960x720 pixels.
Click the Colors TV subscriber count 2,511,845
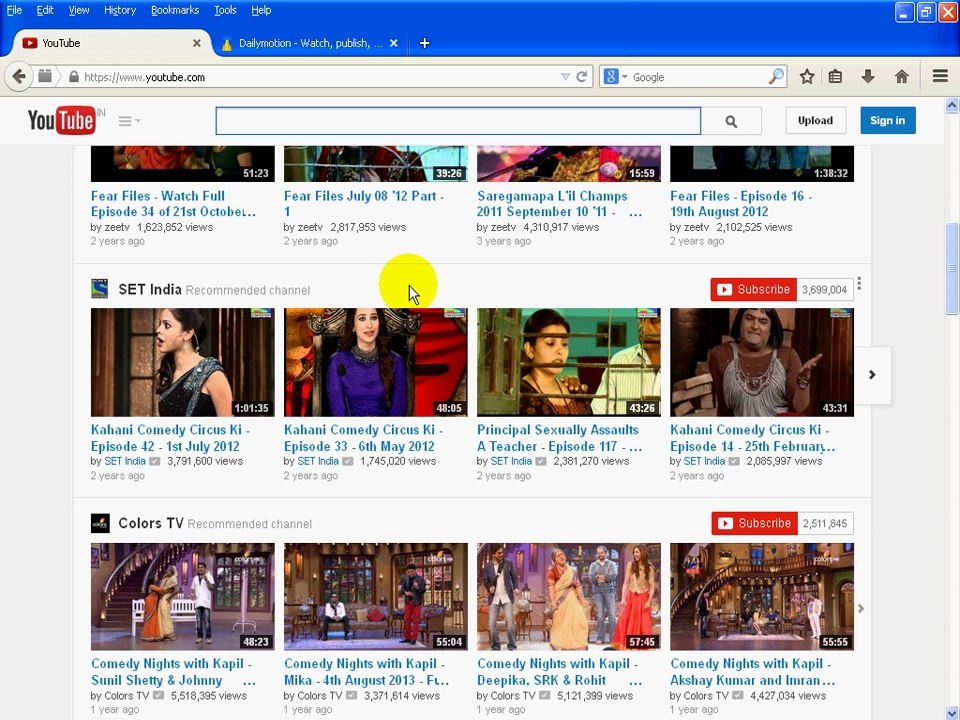(825, 523)
